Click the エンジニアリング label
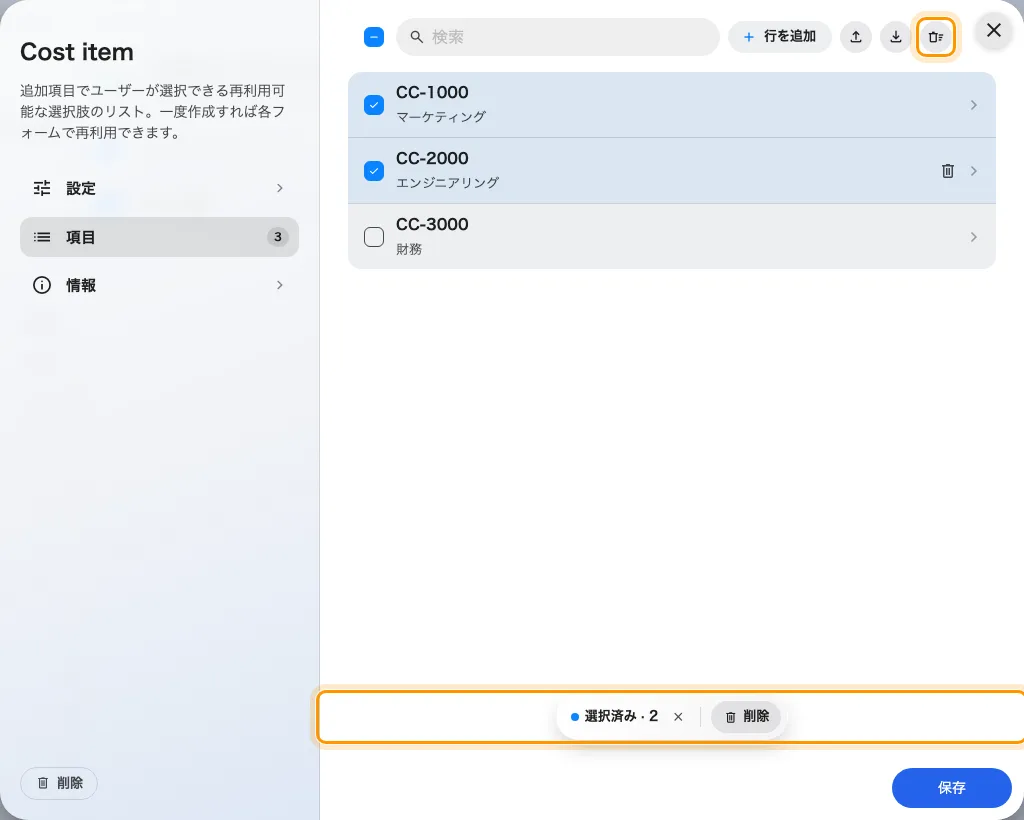This screenshot has height=820, width=1024. point(447,183)
